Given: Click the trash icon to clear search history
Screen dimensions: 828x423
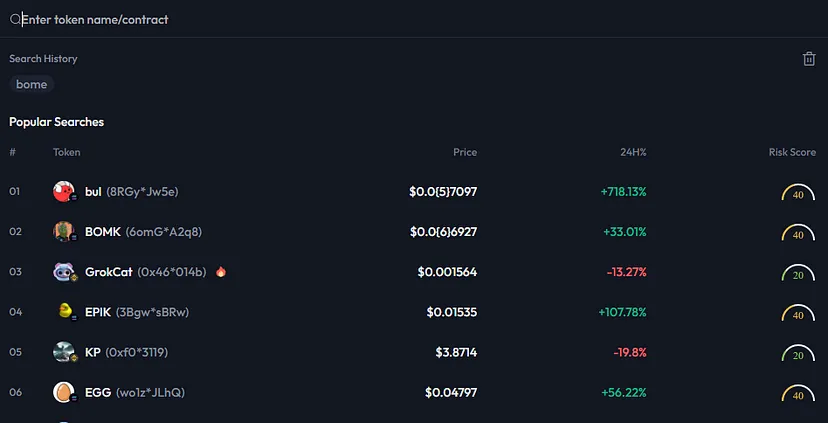Looking at the screenshot, I should click(809, 59).
